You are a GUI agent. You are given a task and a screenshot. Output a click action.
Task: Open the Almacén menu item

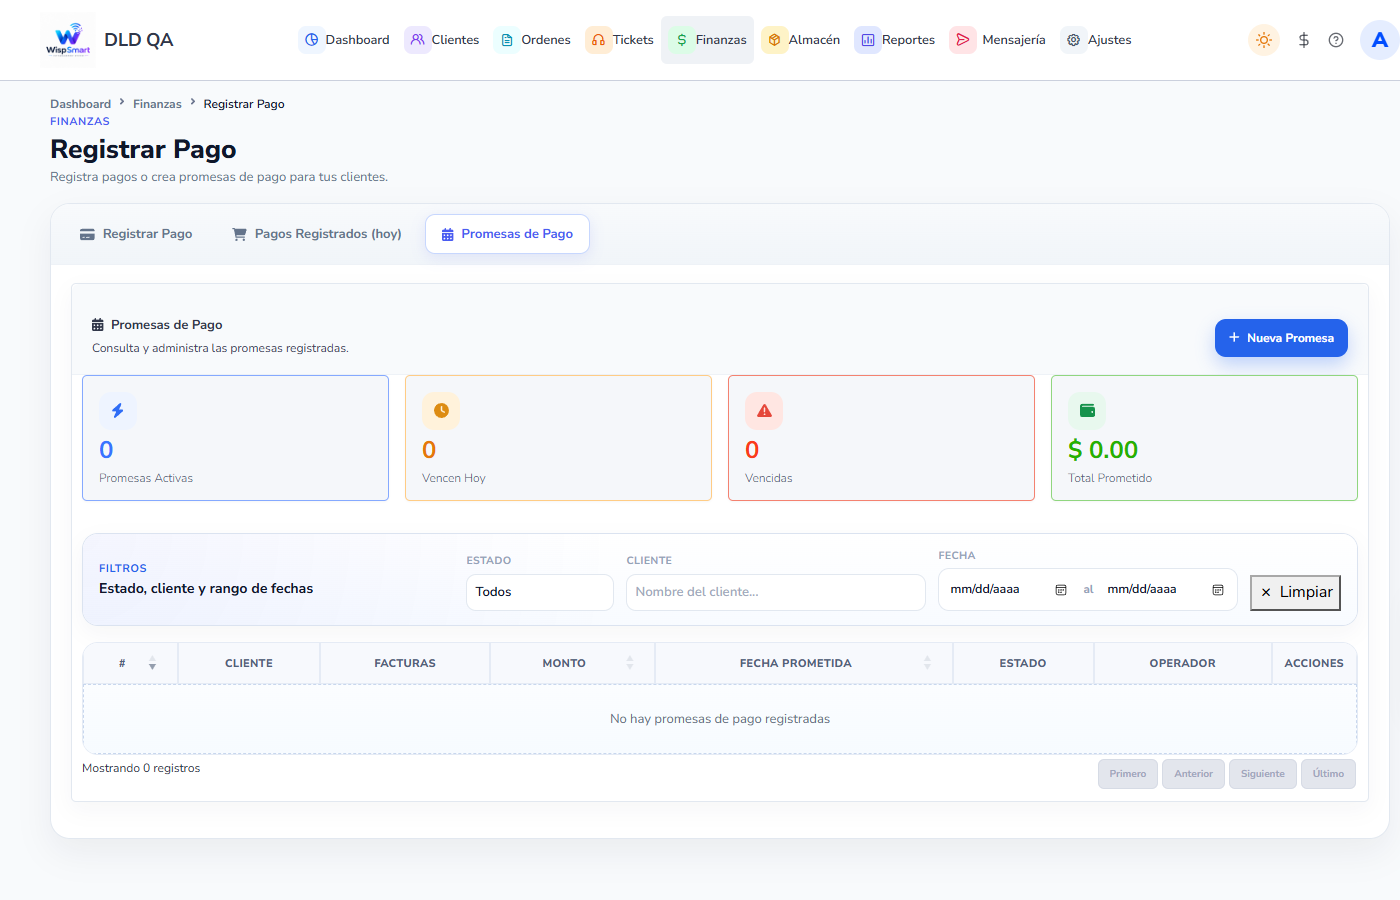[802, 40]
